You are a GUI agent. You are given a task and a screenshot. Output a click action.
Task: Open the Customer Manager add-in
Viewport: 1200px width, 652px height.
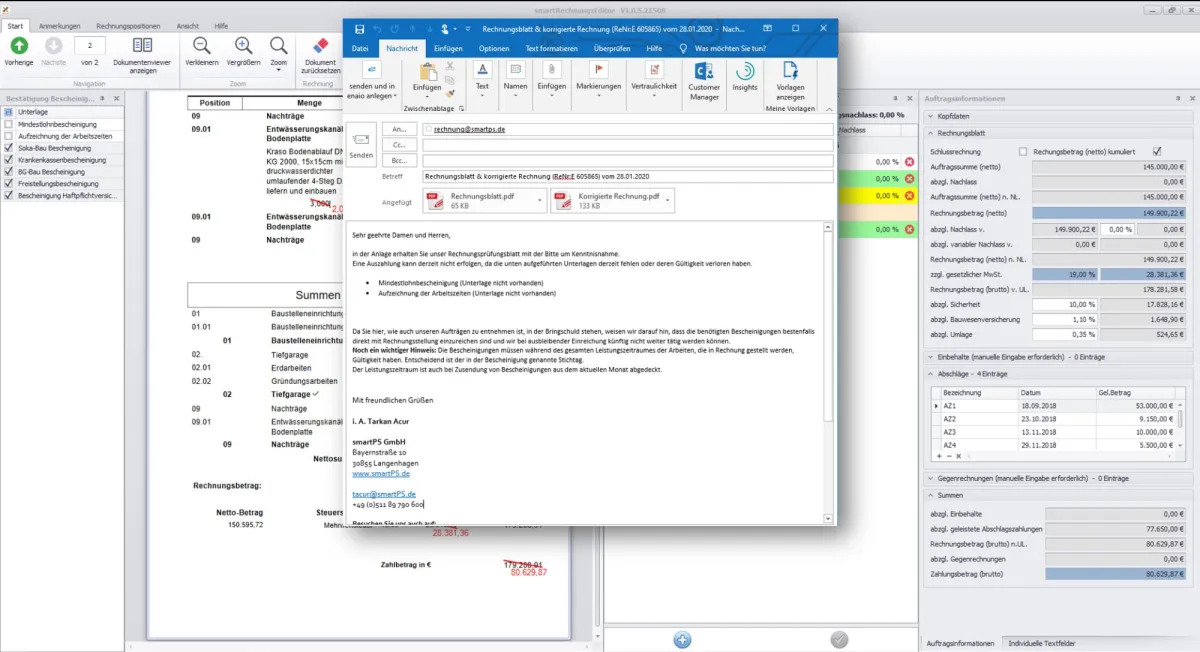[x=704, y=72]
